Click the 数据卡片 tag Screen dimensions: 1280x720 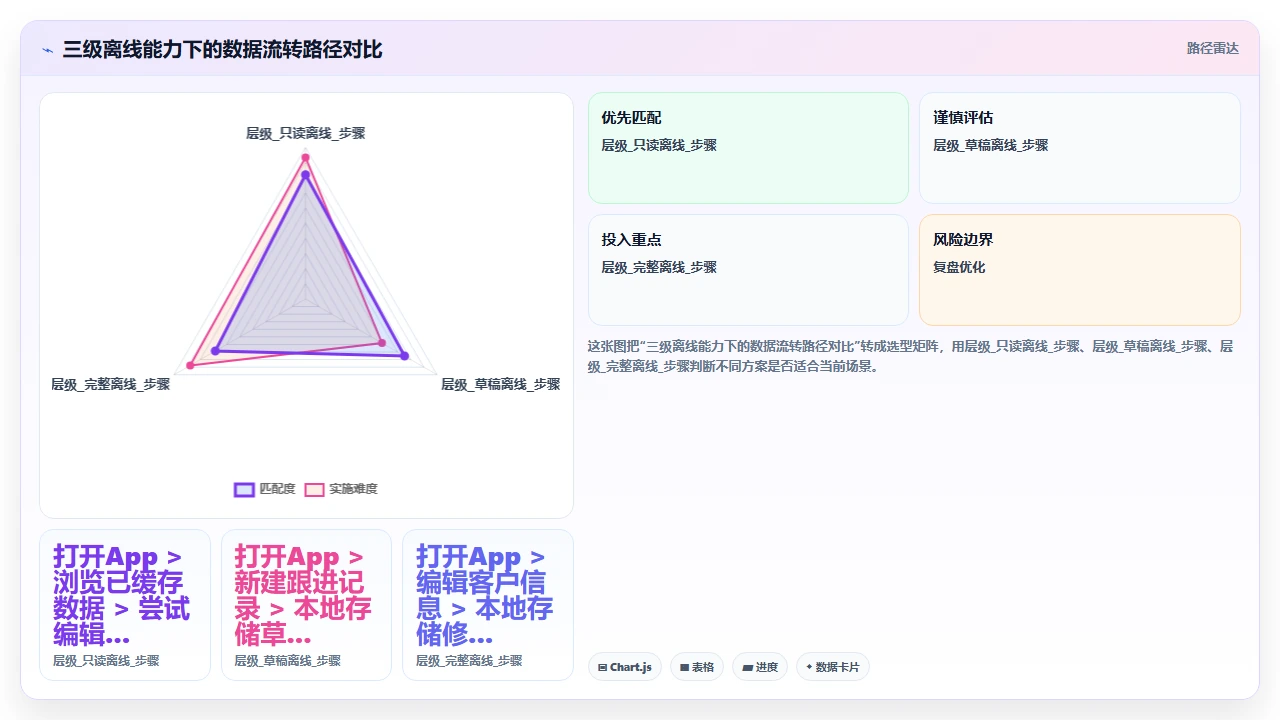tap(832, 667)
